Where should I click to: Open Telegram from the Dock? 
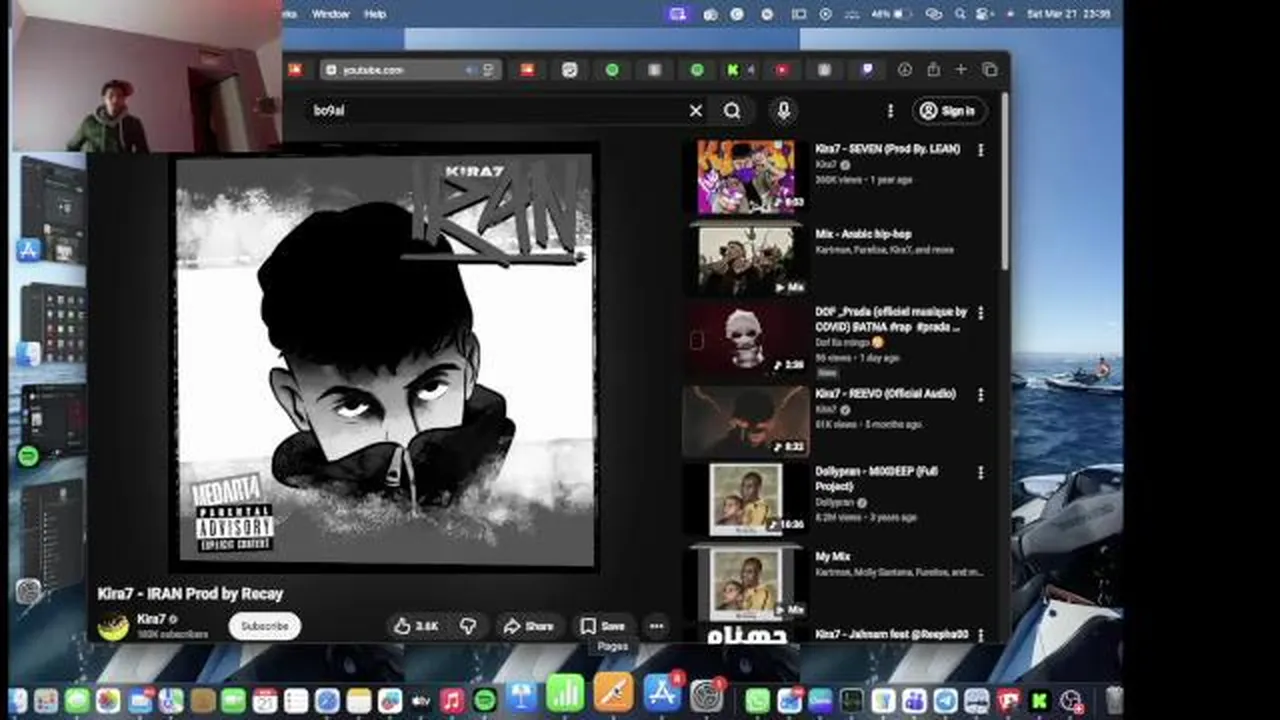[945, 701]
